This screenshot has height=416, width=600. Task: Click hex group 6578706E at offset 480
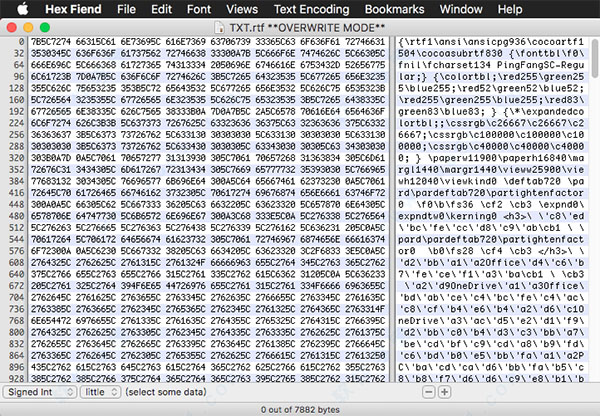coord(51,216)
